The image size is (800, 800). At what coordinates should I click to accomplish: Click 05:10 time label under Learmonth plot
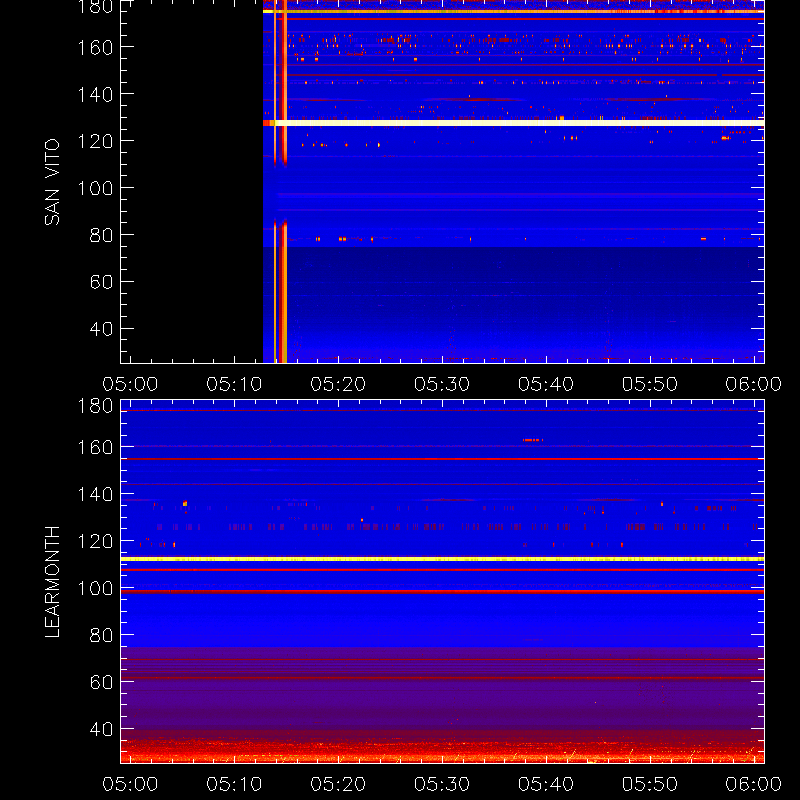click(x=234, y=784)
